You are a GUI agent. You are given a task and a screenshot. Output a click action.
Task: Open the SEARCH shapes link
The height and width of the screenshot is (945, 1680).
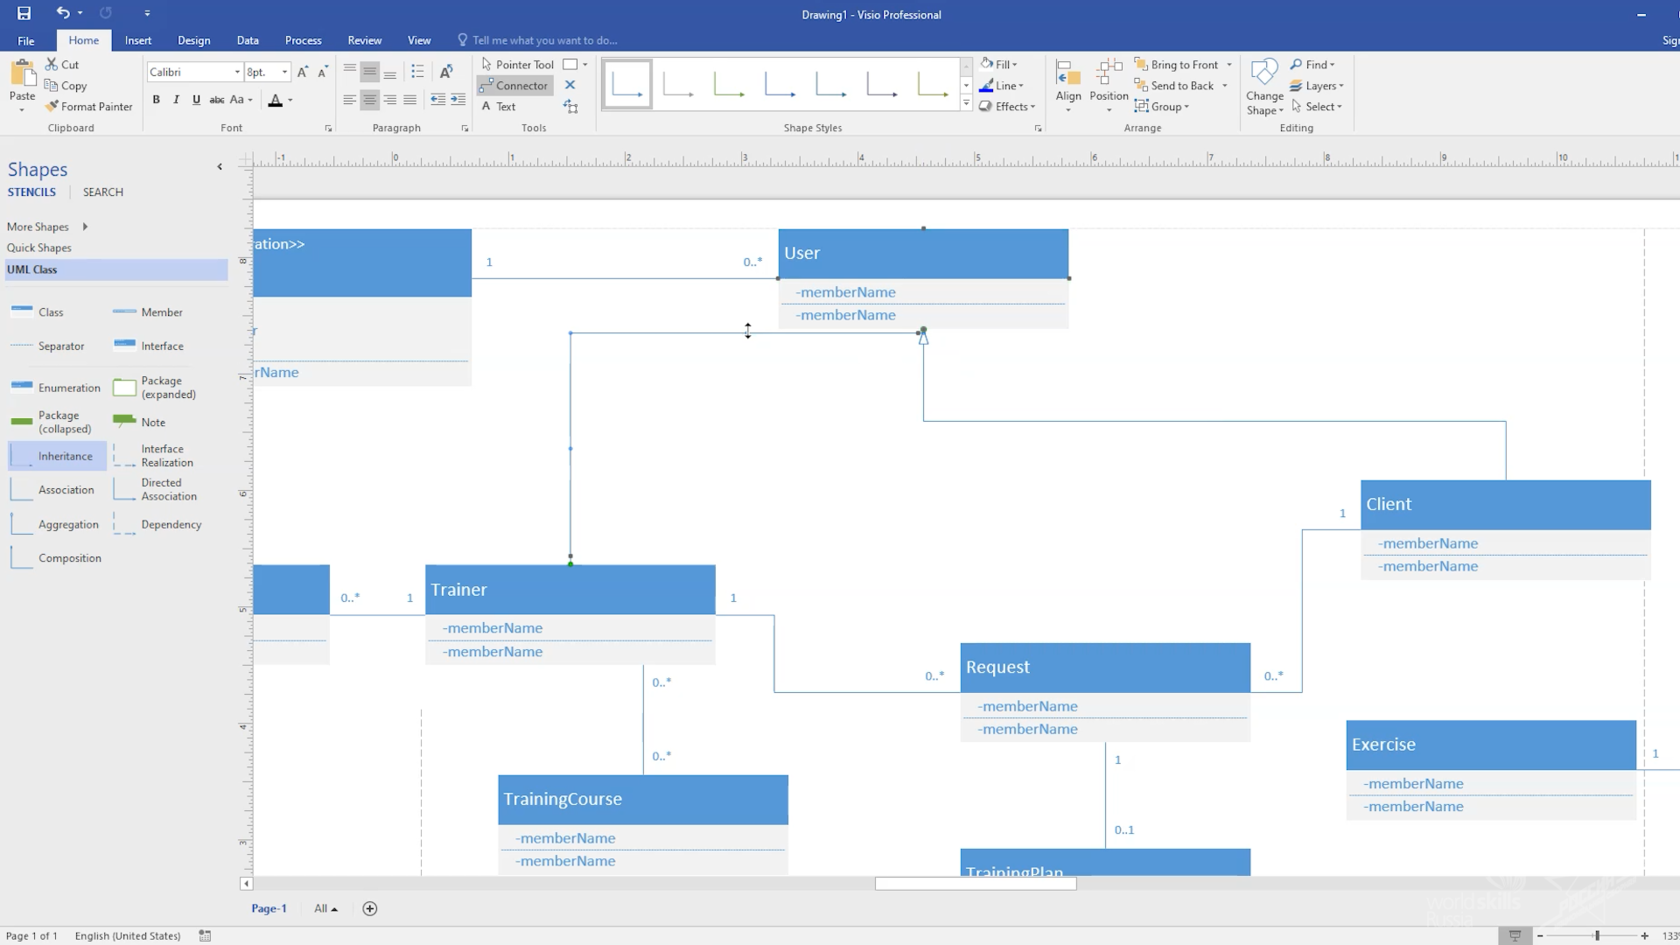(x=103, y=192)
